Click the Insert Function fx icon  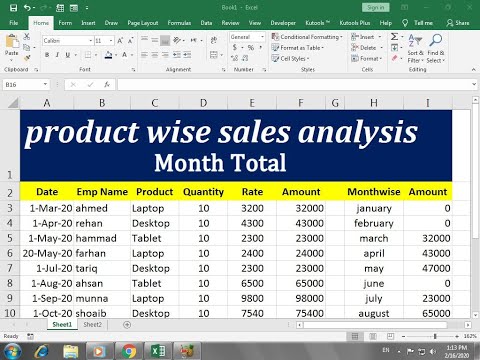[x=107, y=85]
